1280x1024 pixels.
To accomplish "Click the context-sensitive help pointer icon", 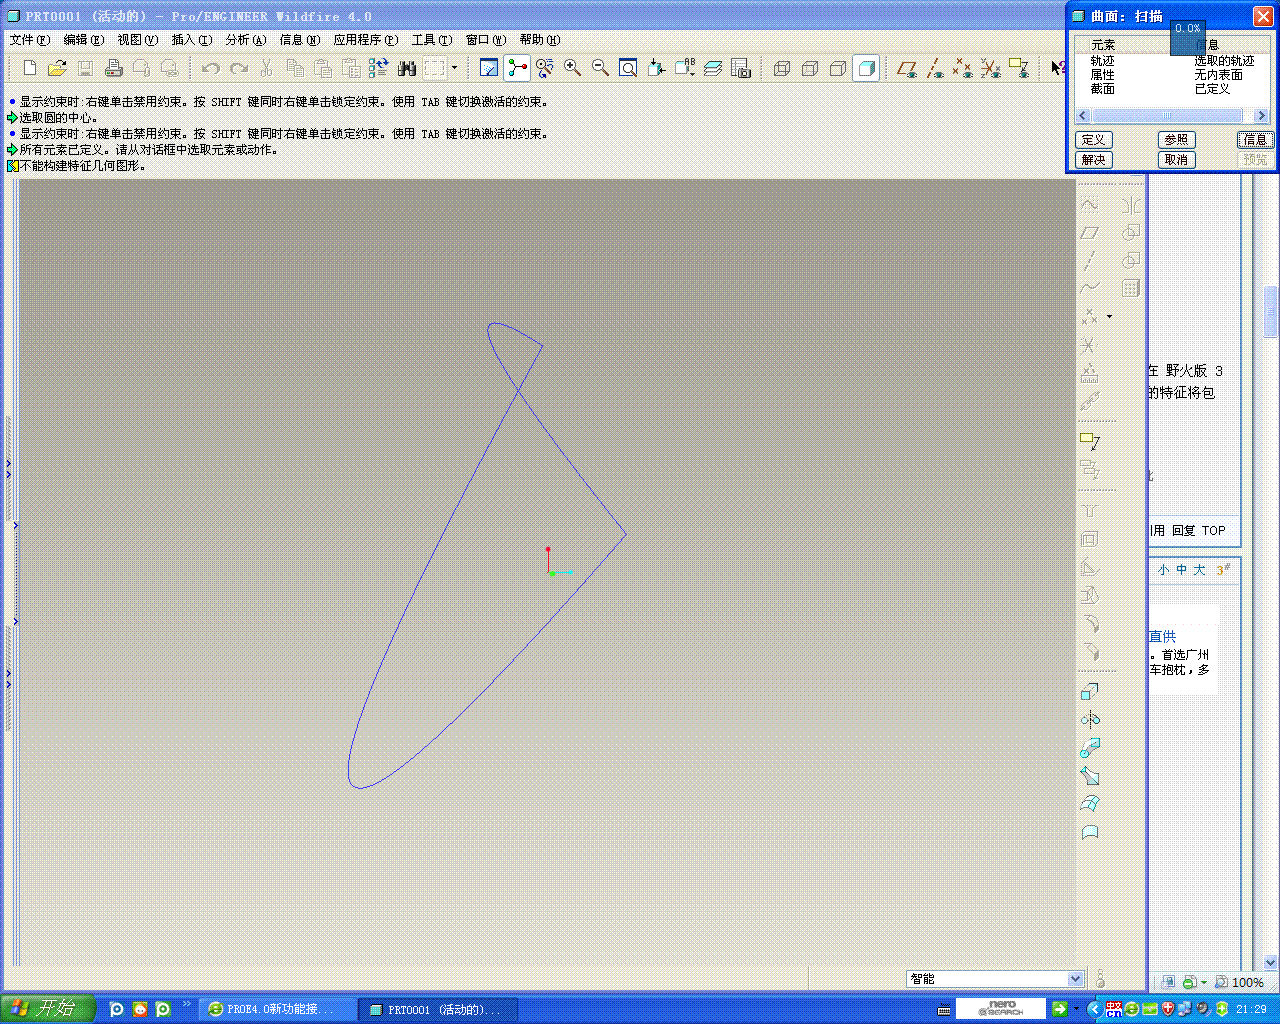I will pos(1058,68).
